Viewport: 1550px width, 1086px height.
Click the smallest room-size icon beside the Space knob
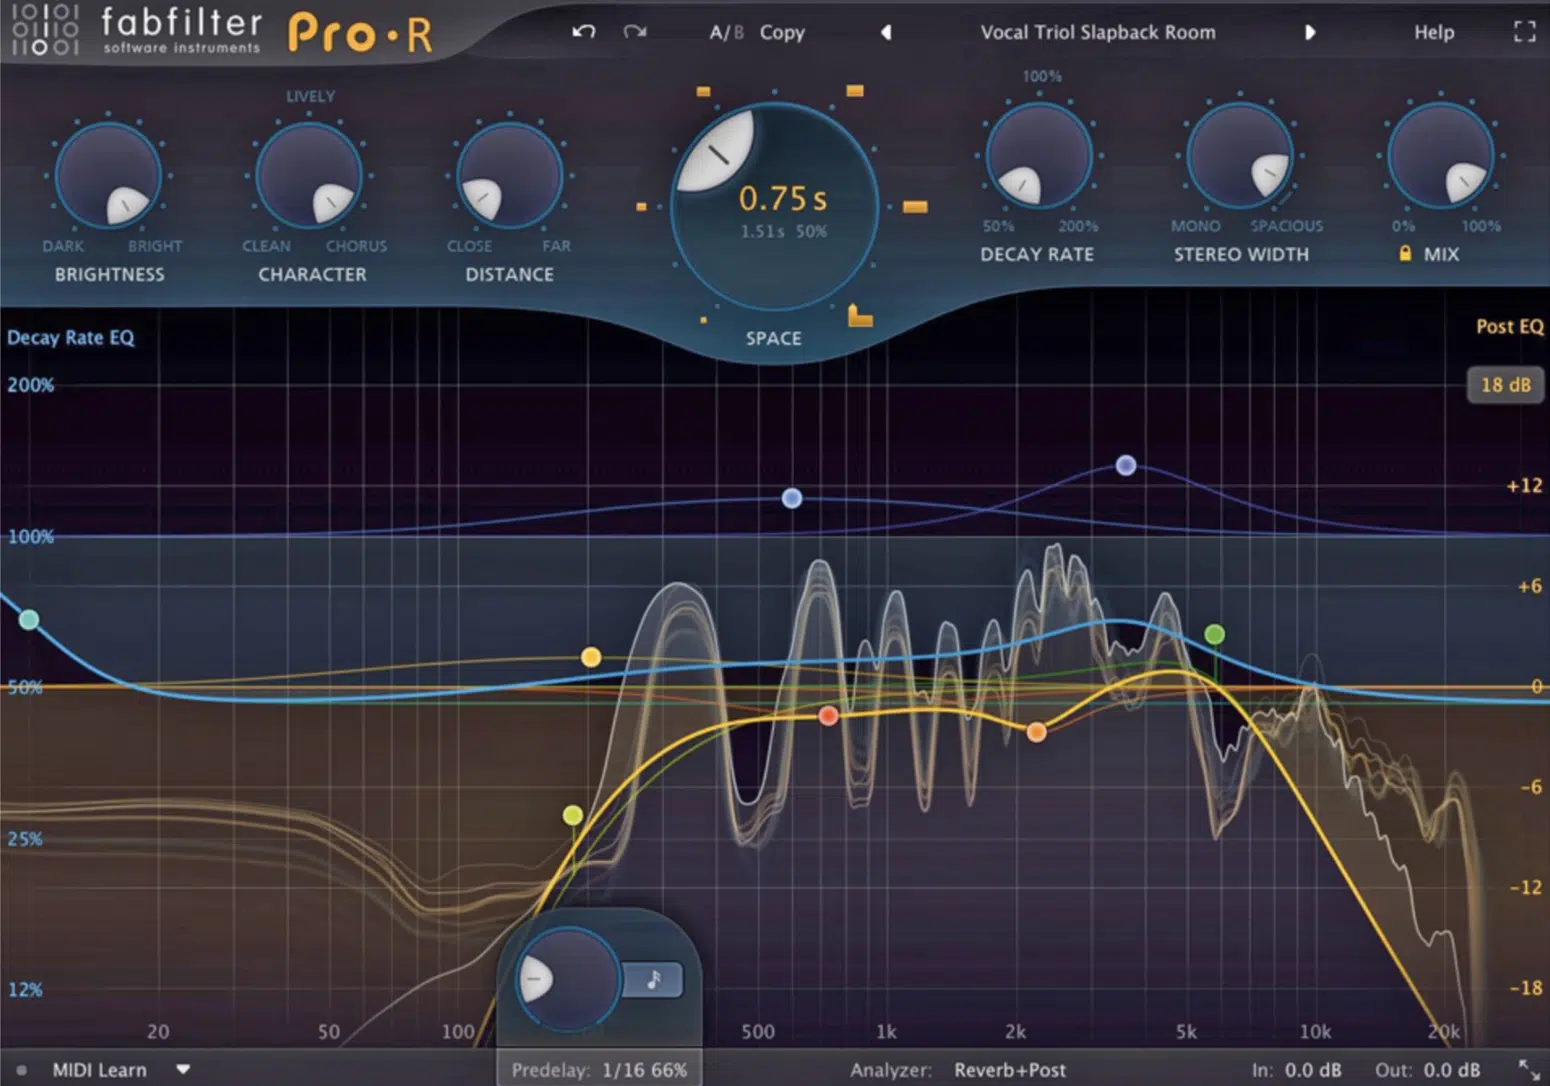704,320
